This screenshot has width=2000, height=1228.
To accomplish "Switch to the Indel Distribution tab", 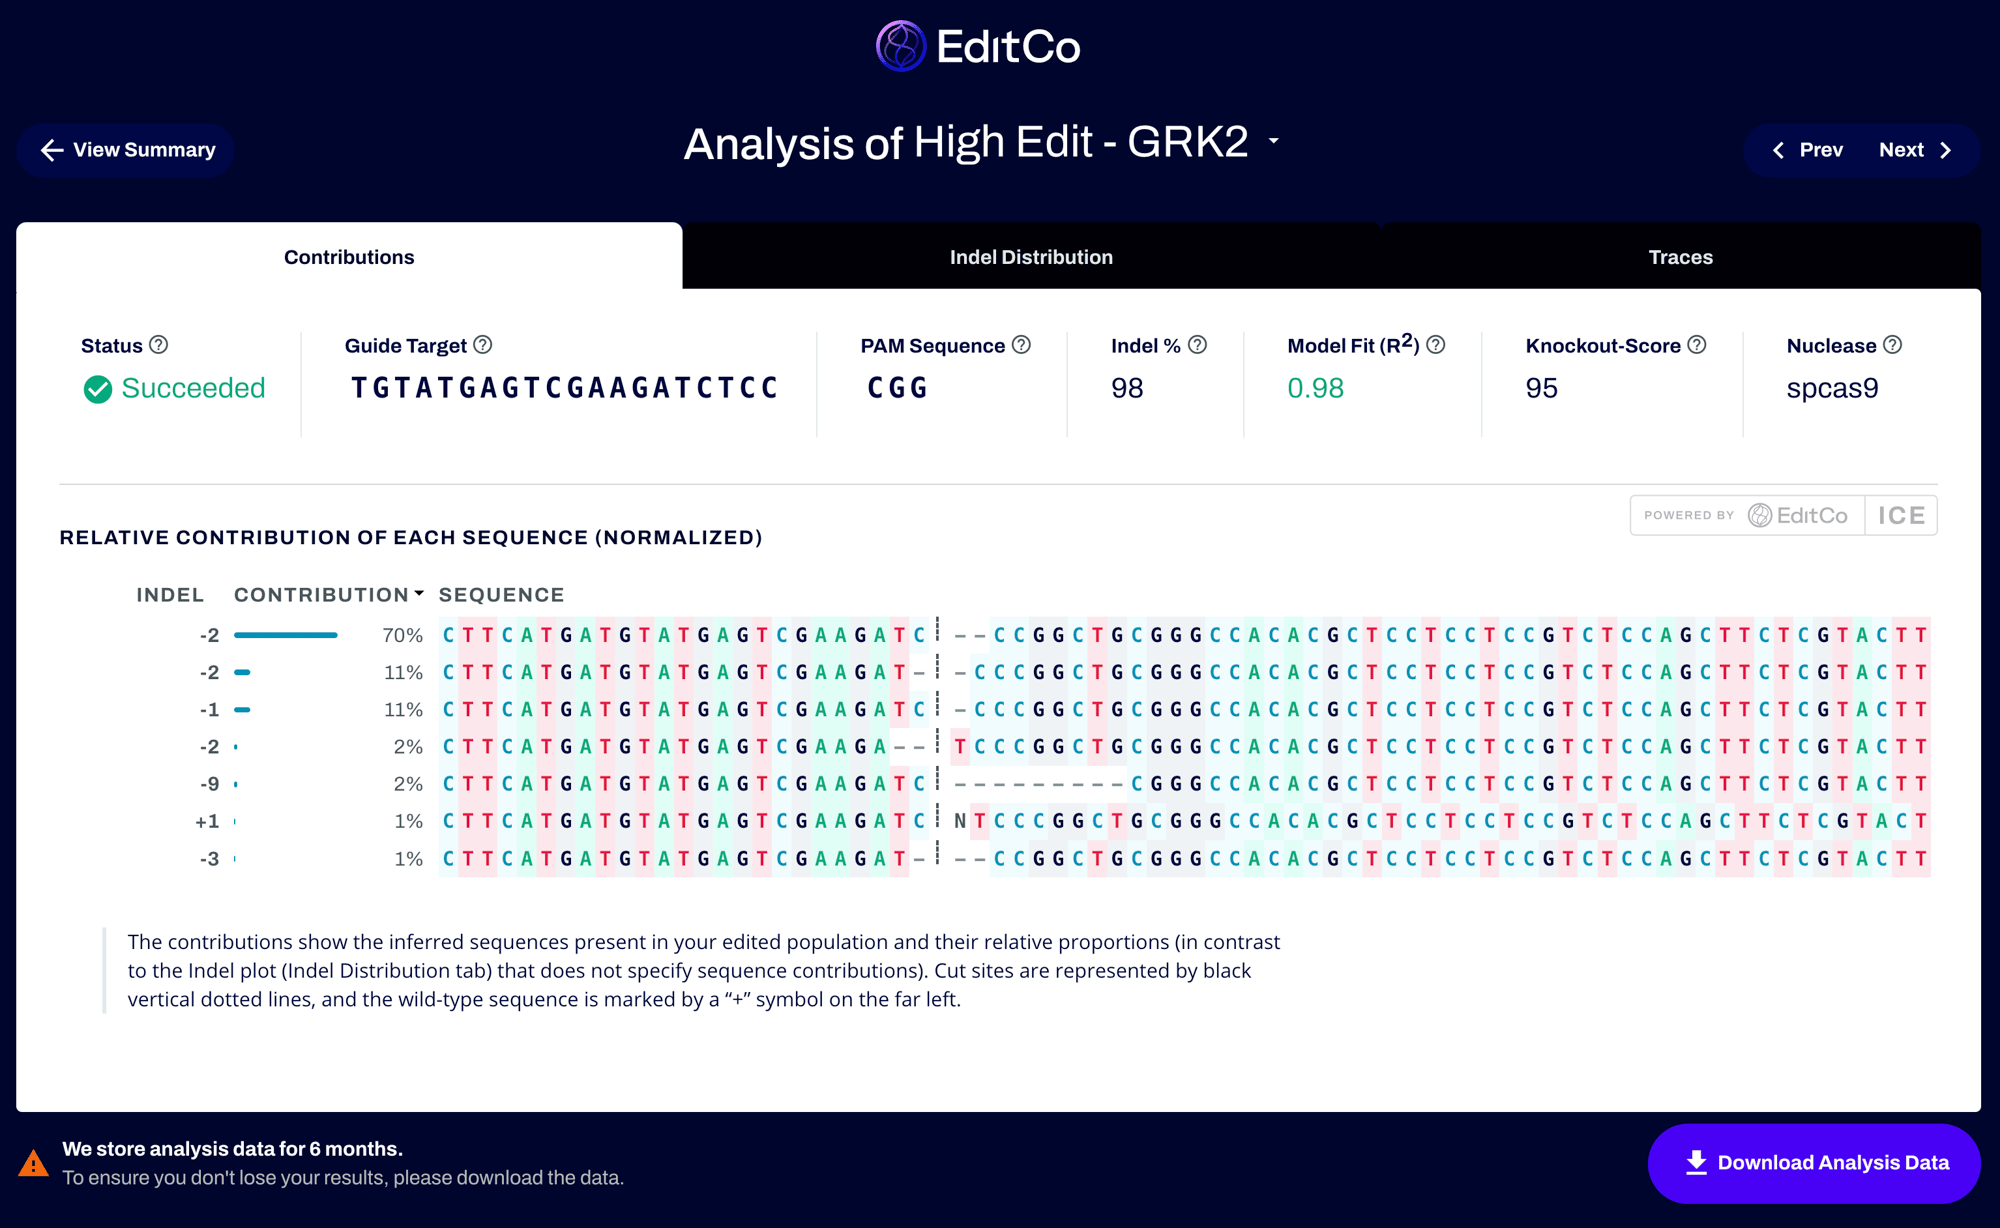I will coord(1031,257).
